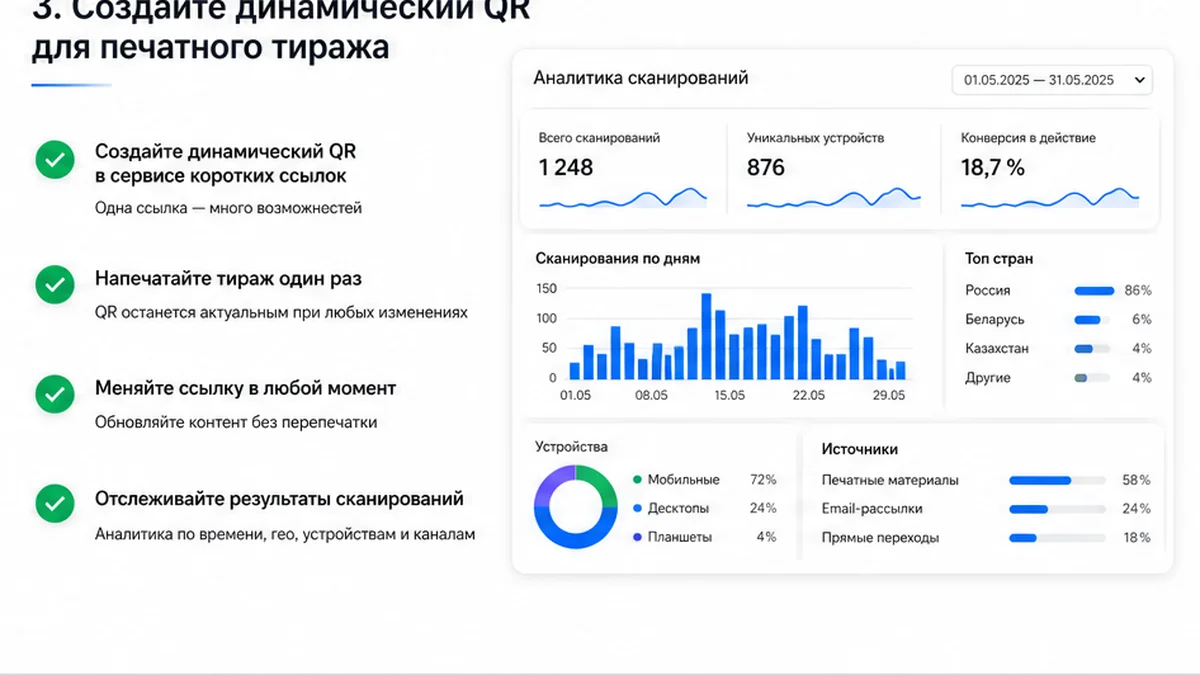Click the "Топ стран" title
Image resolution: width=1200 pixels, height=675 pixels.
[x=999, y=258]
